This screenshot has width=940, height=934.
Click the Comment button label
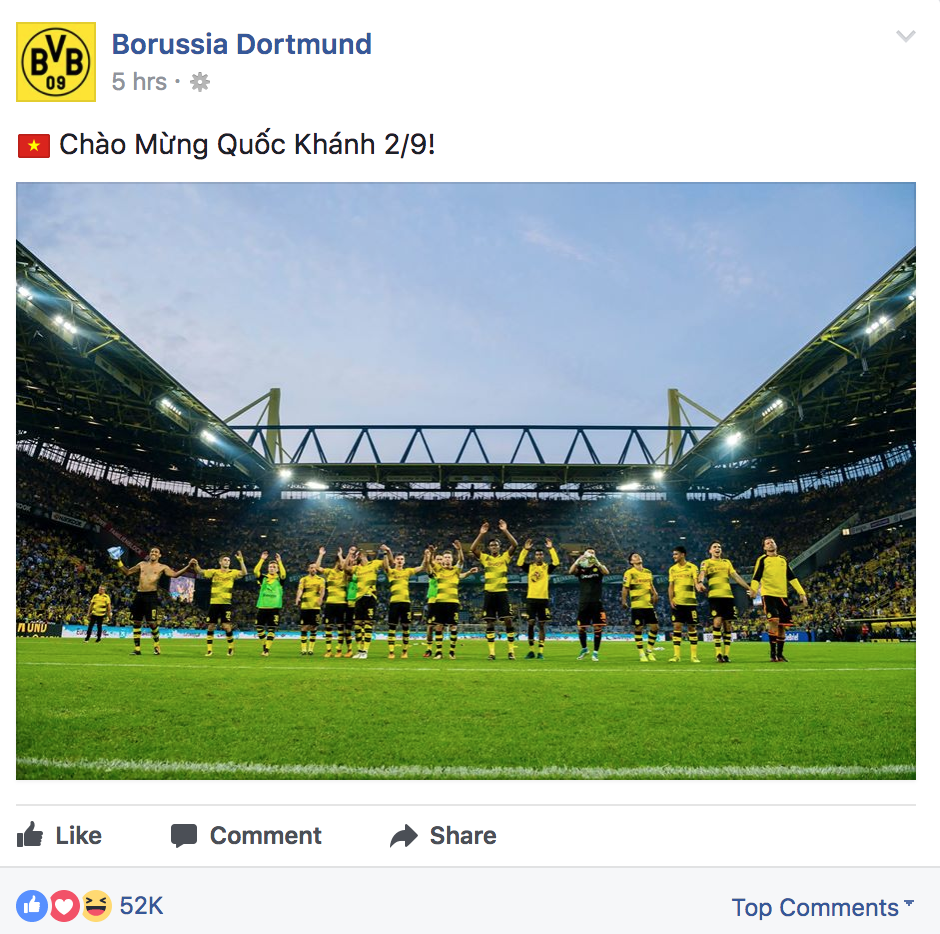click(x=266, y=835)
